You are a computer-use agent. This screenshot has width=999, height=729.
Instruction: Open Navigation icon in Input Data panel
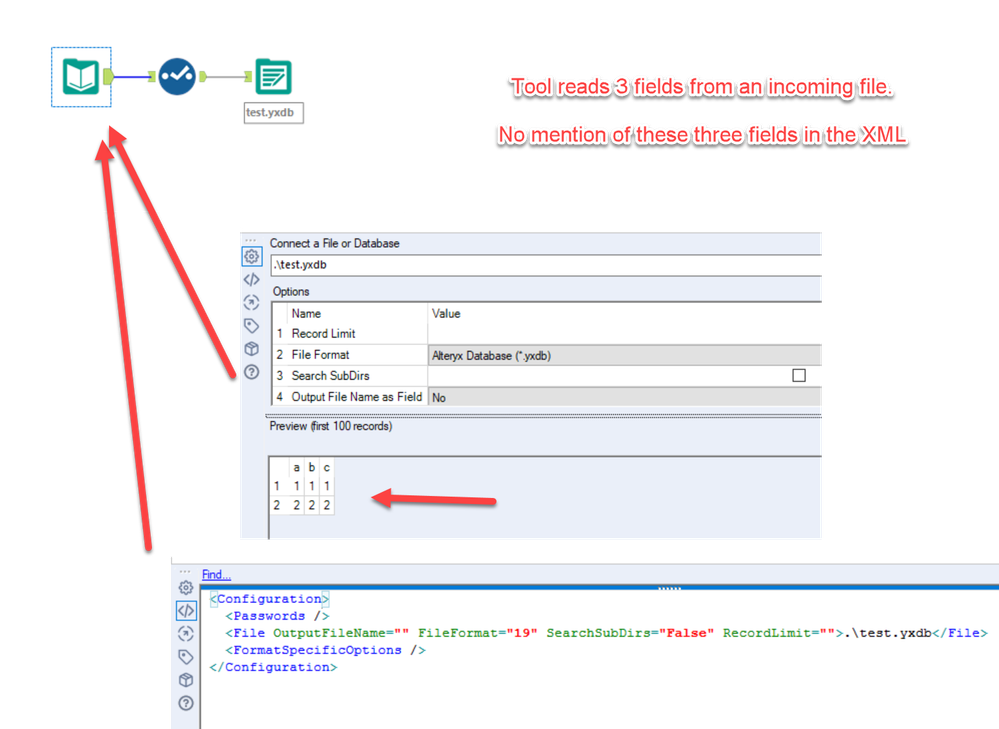pos(252,303)
